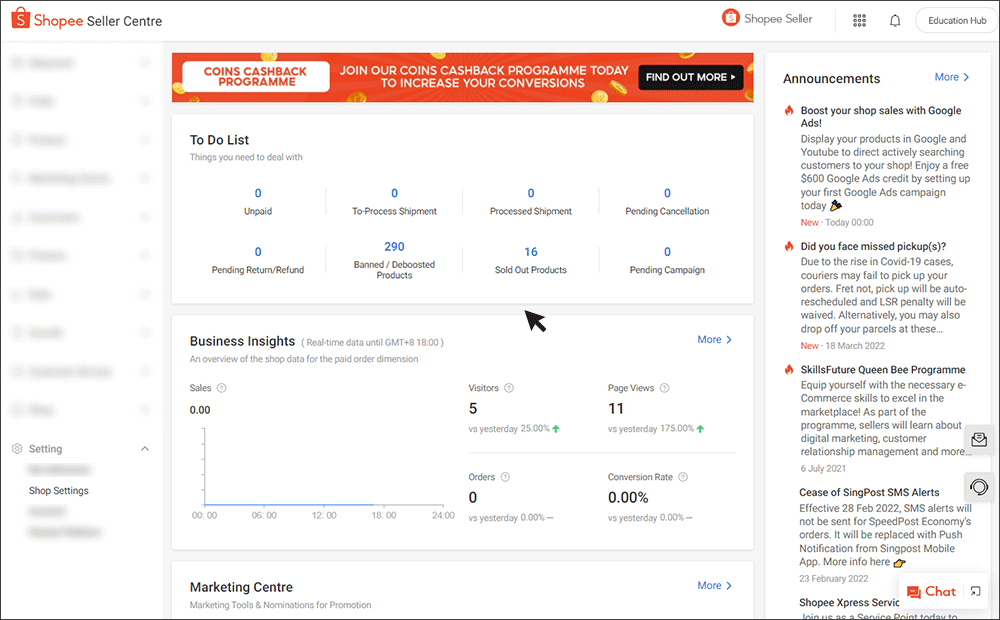The width and height of the screenshot is (1000, 620).
Task: Open More next to Announcements
Action: [x=951, y=77]
